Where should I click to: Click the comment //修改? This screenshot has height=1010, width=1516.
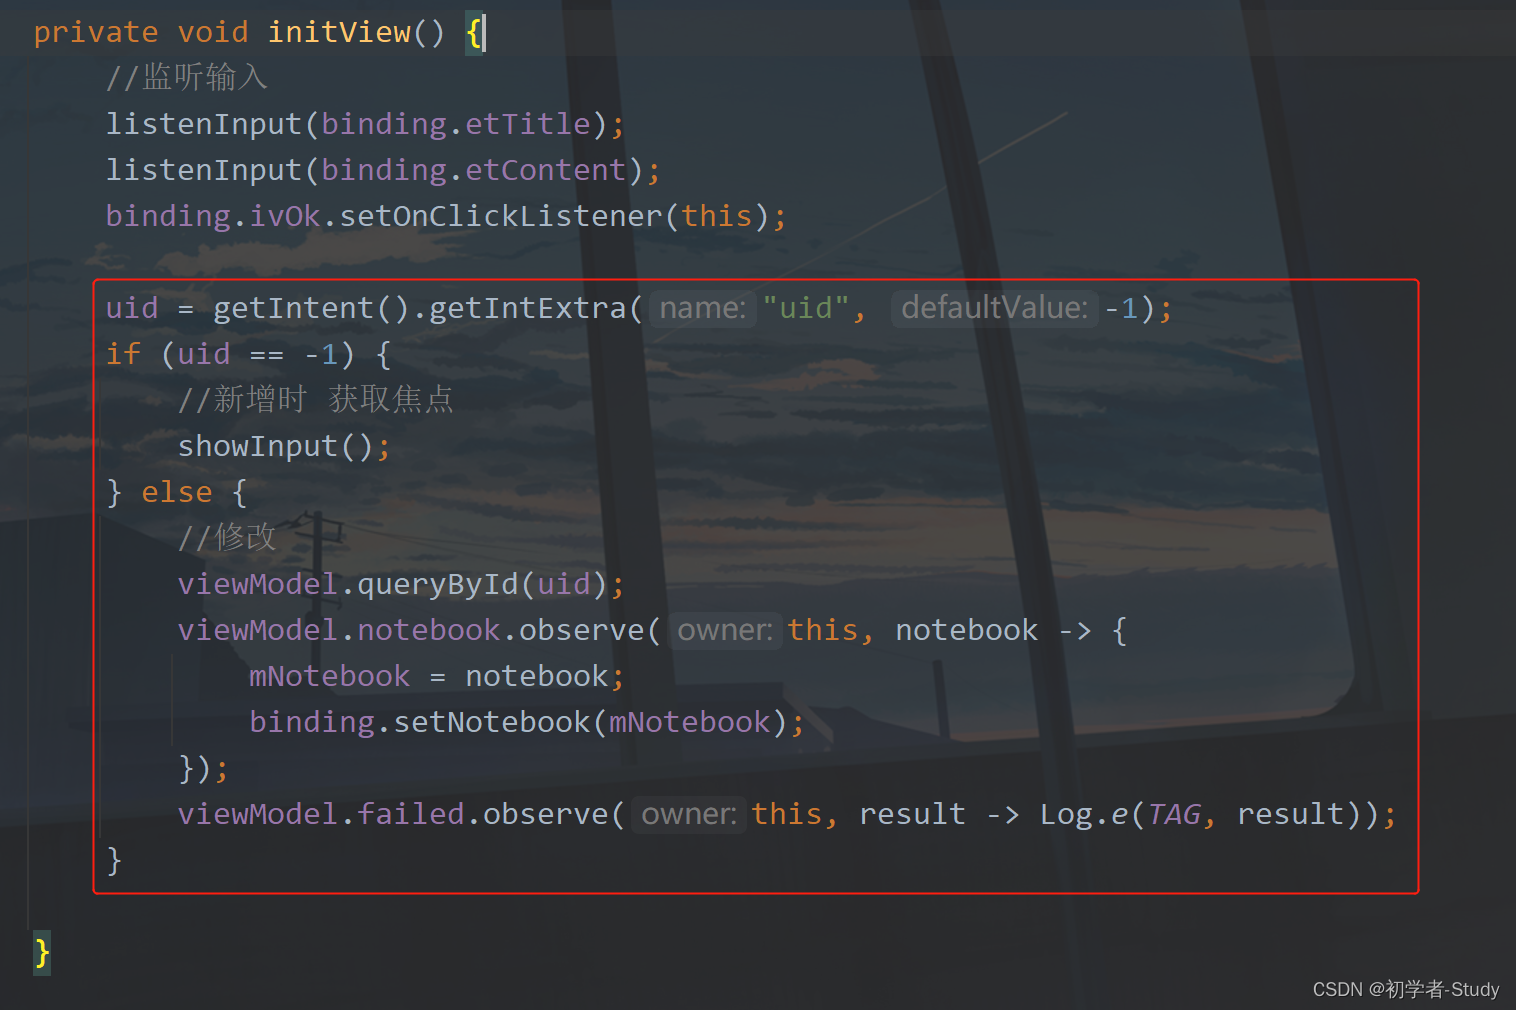tap(227, 538)
